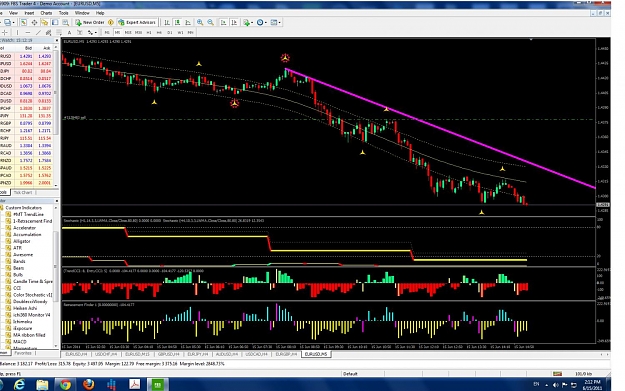This screenshot has width=625, height=391.
Task: Switch chart to Bar Chart mode
Action: pos(167,22)
